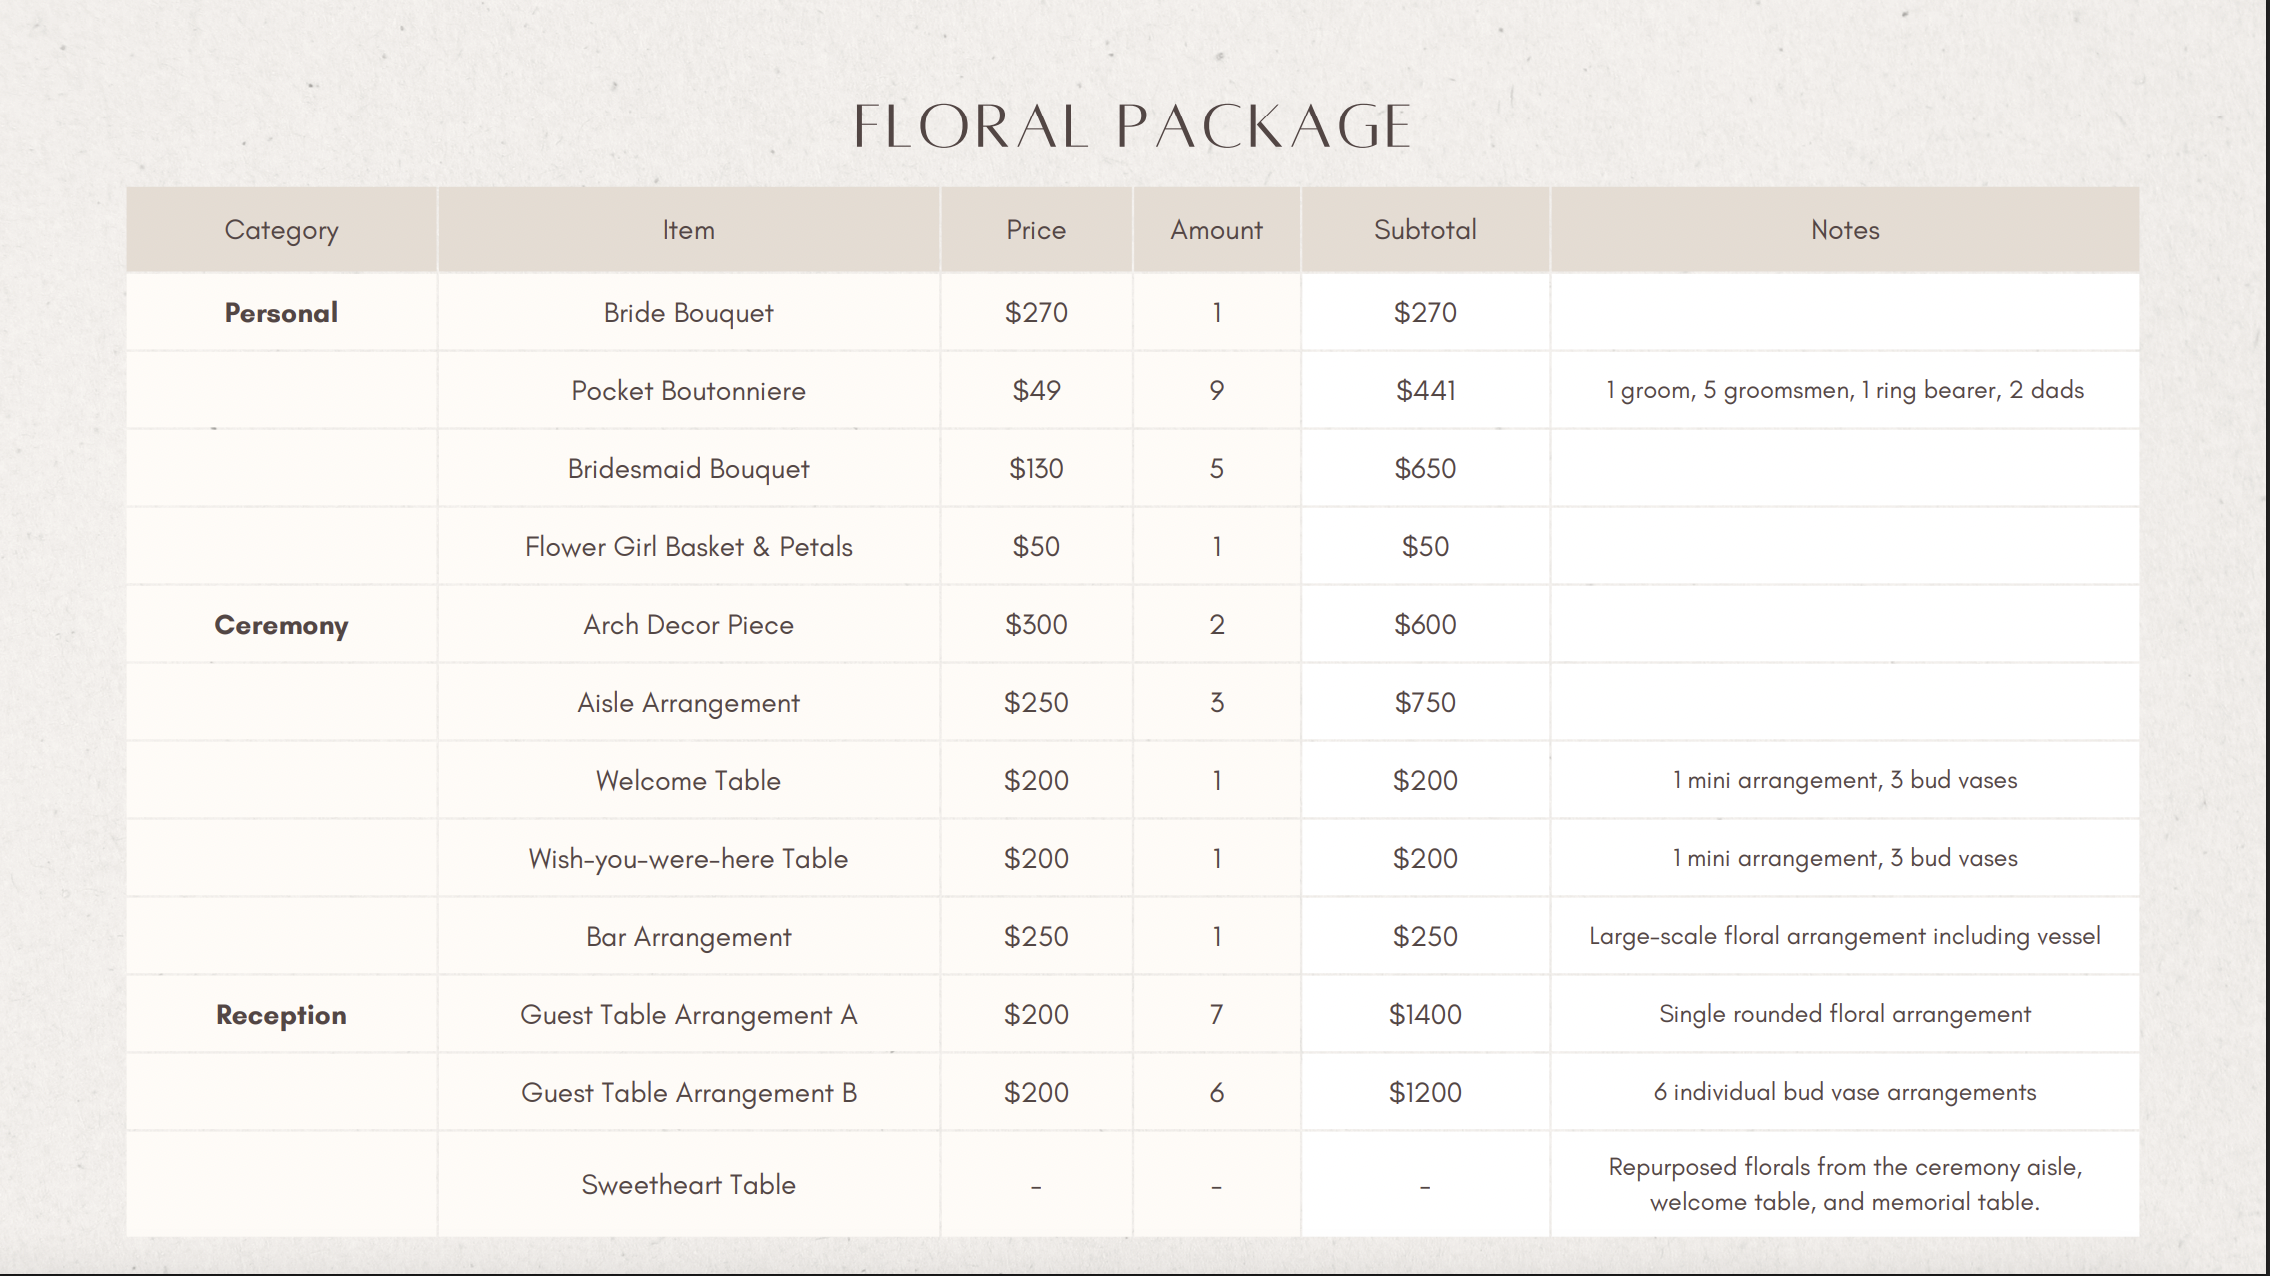
Task: Select the Bridesmaid Bouquet $130 price
Action: (1036, 469)
